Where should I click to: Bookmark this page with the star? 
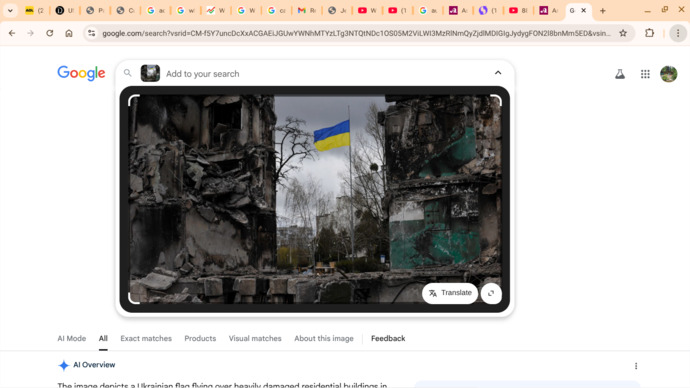tap(623, 33)
